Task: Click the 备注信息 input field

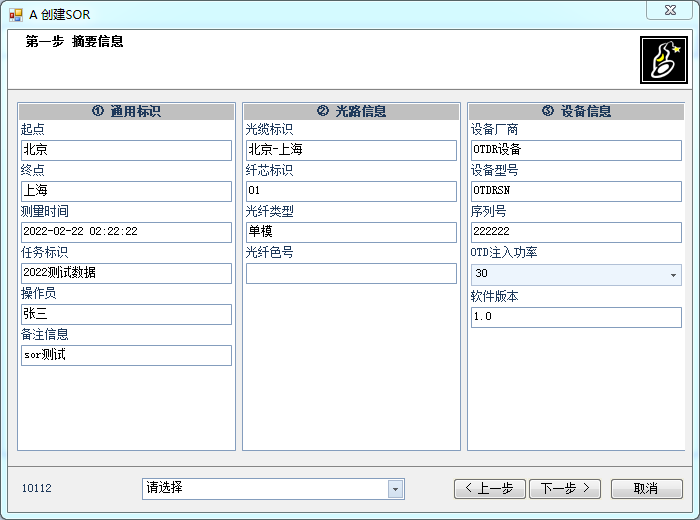Action: tap(126, 355)
